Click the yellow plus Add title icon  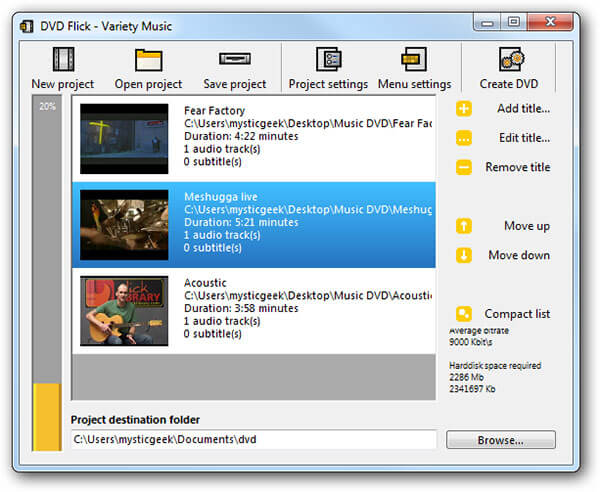[x=464, y=109]
